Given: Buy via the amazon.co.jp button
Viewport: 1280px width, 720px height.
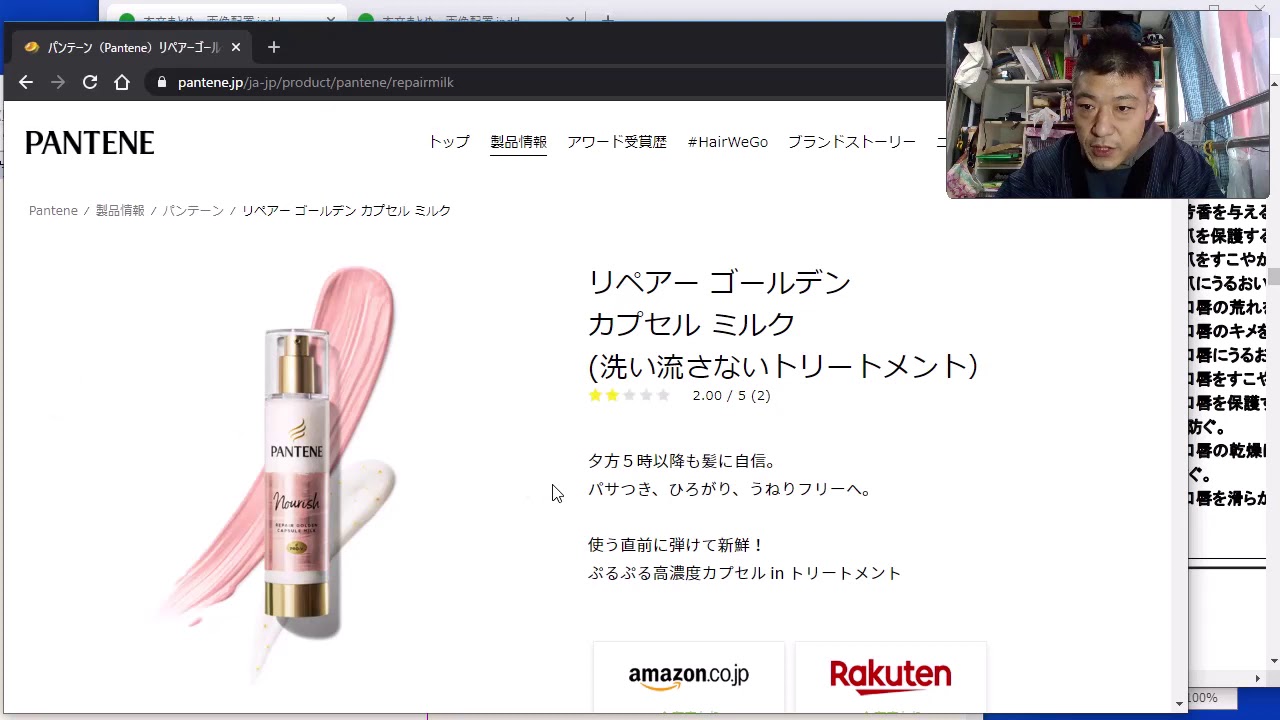Looking at the screenshot, I should pos(689,677).
